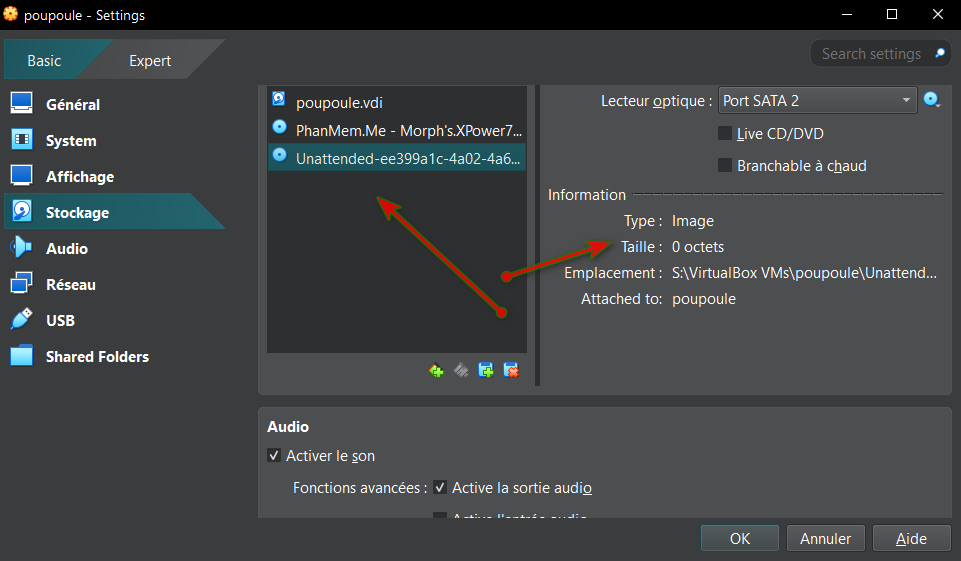Image resolution: width=961 pixels, height=561 pixels.
Task: Open the Audio settings section
Action: click(67, 249)
